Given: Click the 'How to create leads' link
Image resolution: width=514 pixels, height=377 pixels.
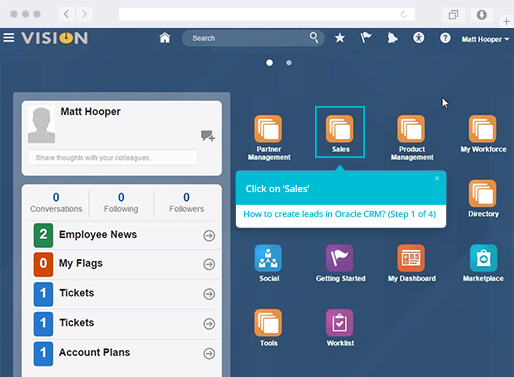Looking at the screenshot, I should [x=340, y=214].
